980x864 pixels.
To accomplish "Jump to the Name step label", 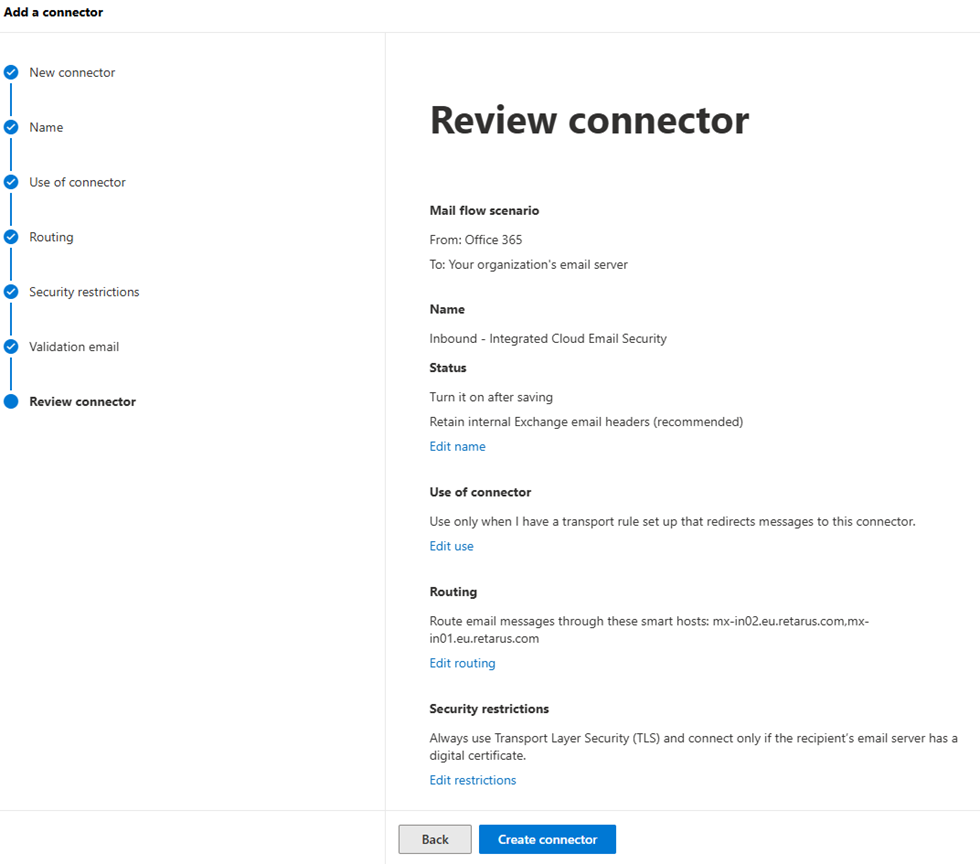I will (46, 127).
